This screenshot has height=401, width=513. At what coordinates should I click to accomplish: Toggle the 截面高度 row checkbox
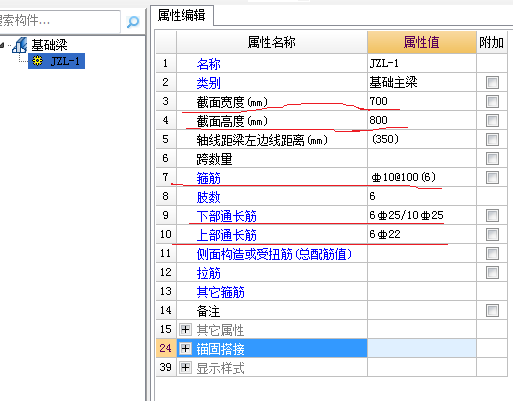[492, 121]
